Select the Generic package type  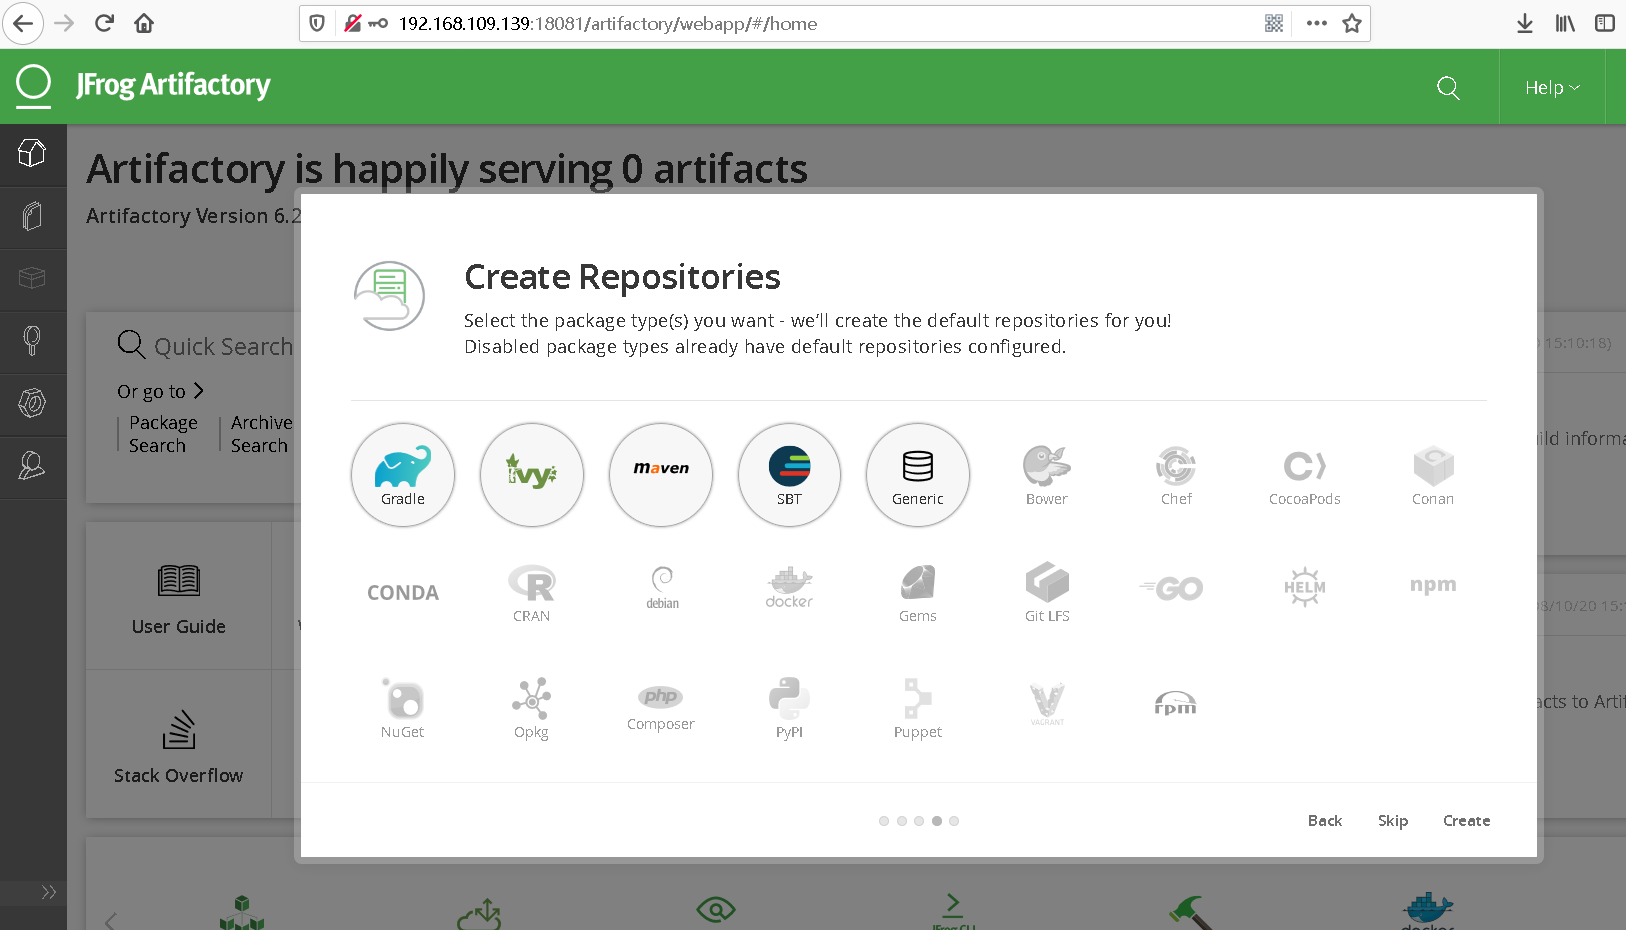point(918,475)
